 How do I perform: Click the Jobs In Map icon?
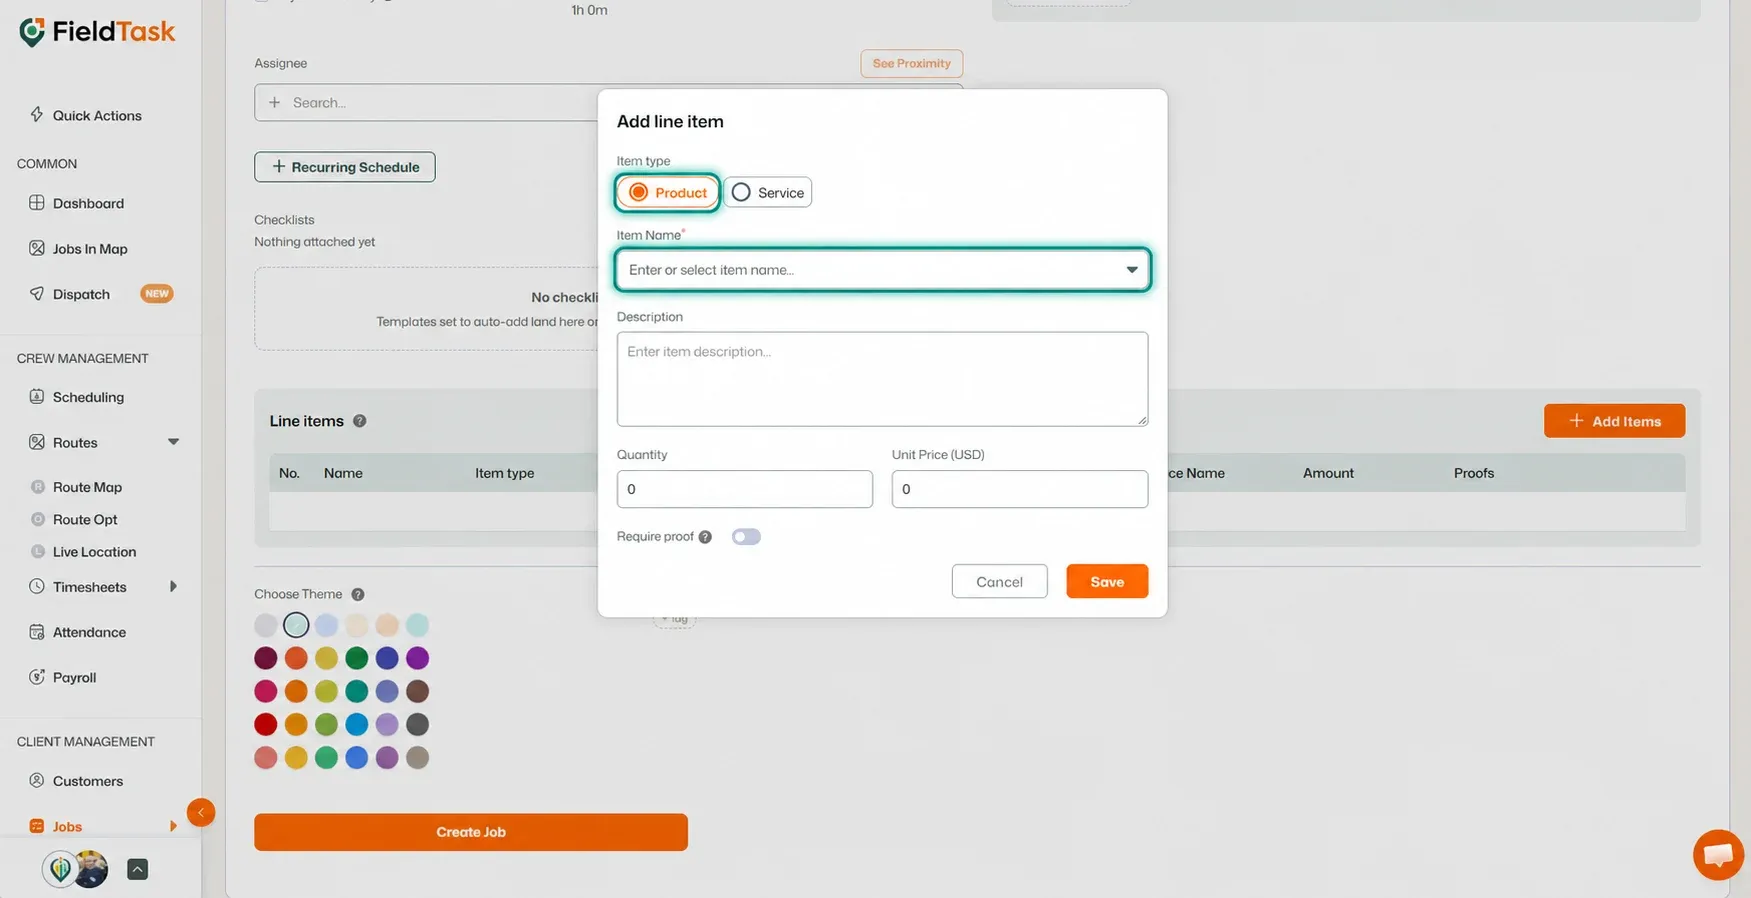[37, 248]
